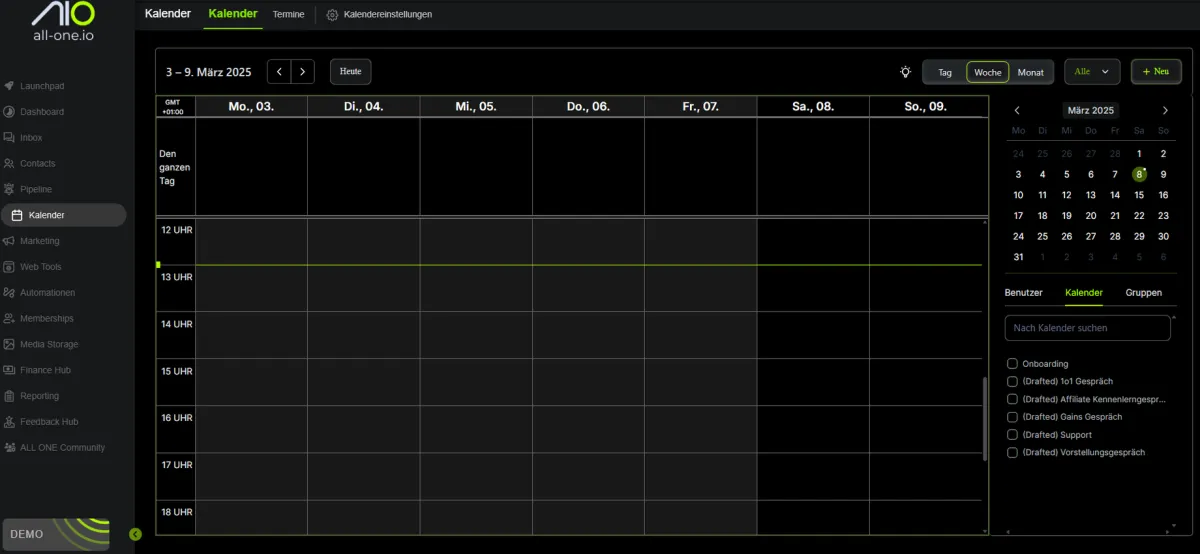Image resolution: width=1200 pixels, height=554 pixels.
Task: Switch view to Woche
Action: (x=988, y=73)
